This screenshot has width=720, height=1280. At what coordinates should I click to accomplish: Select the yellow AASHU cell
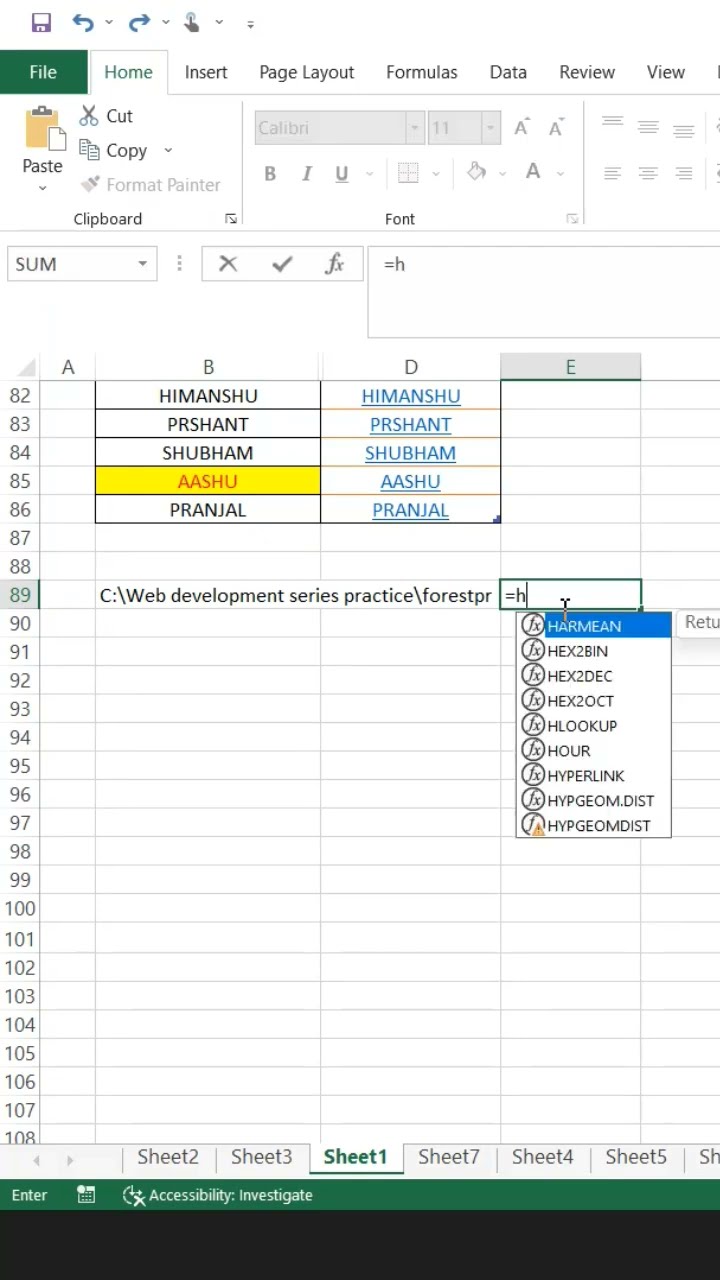tap(208, 481)
